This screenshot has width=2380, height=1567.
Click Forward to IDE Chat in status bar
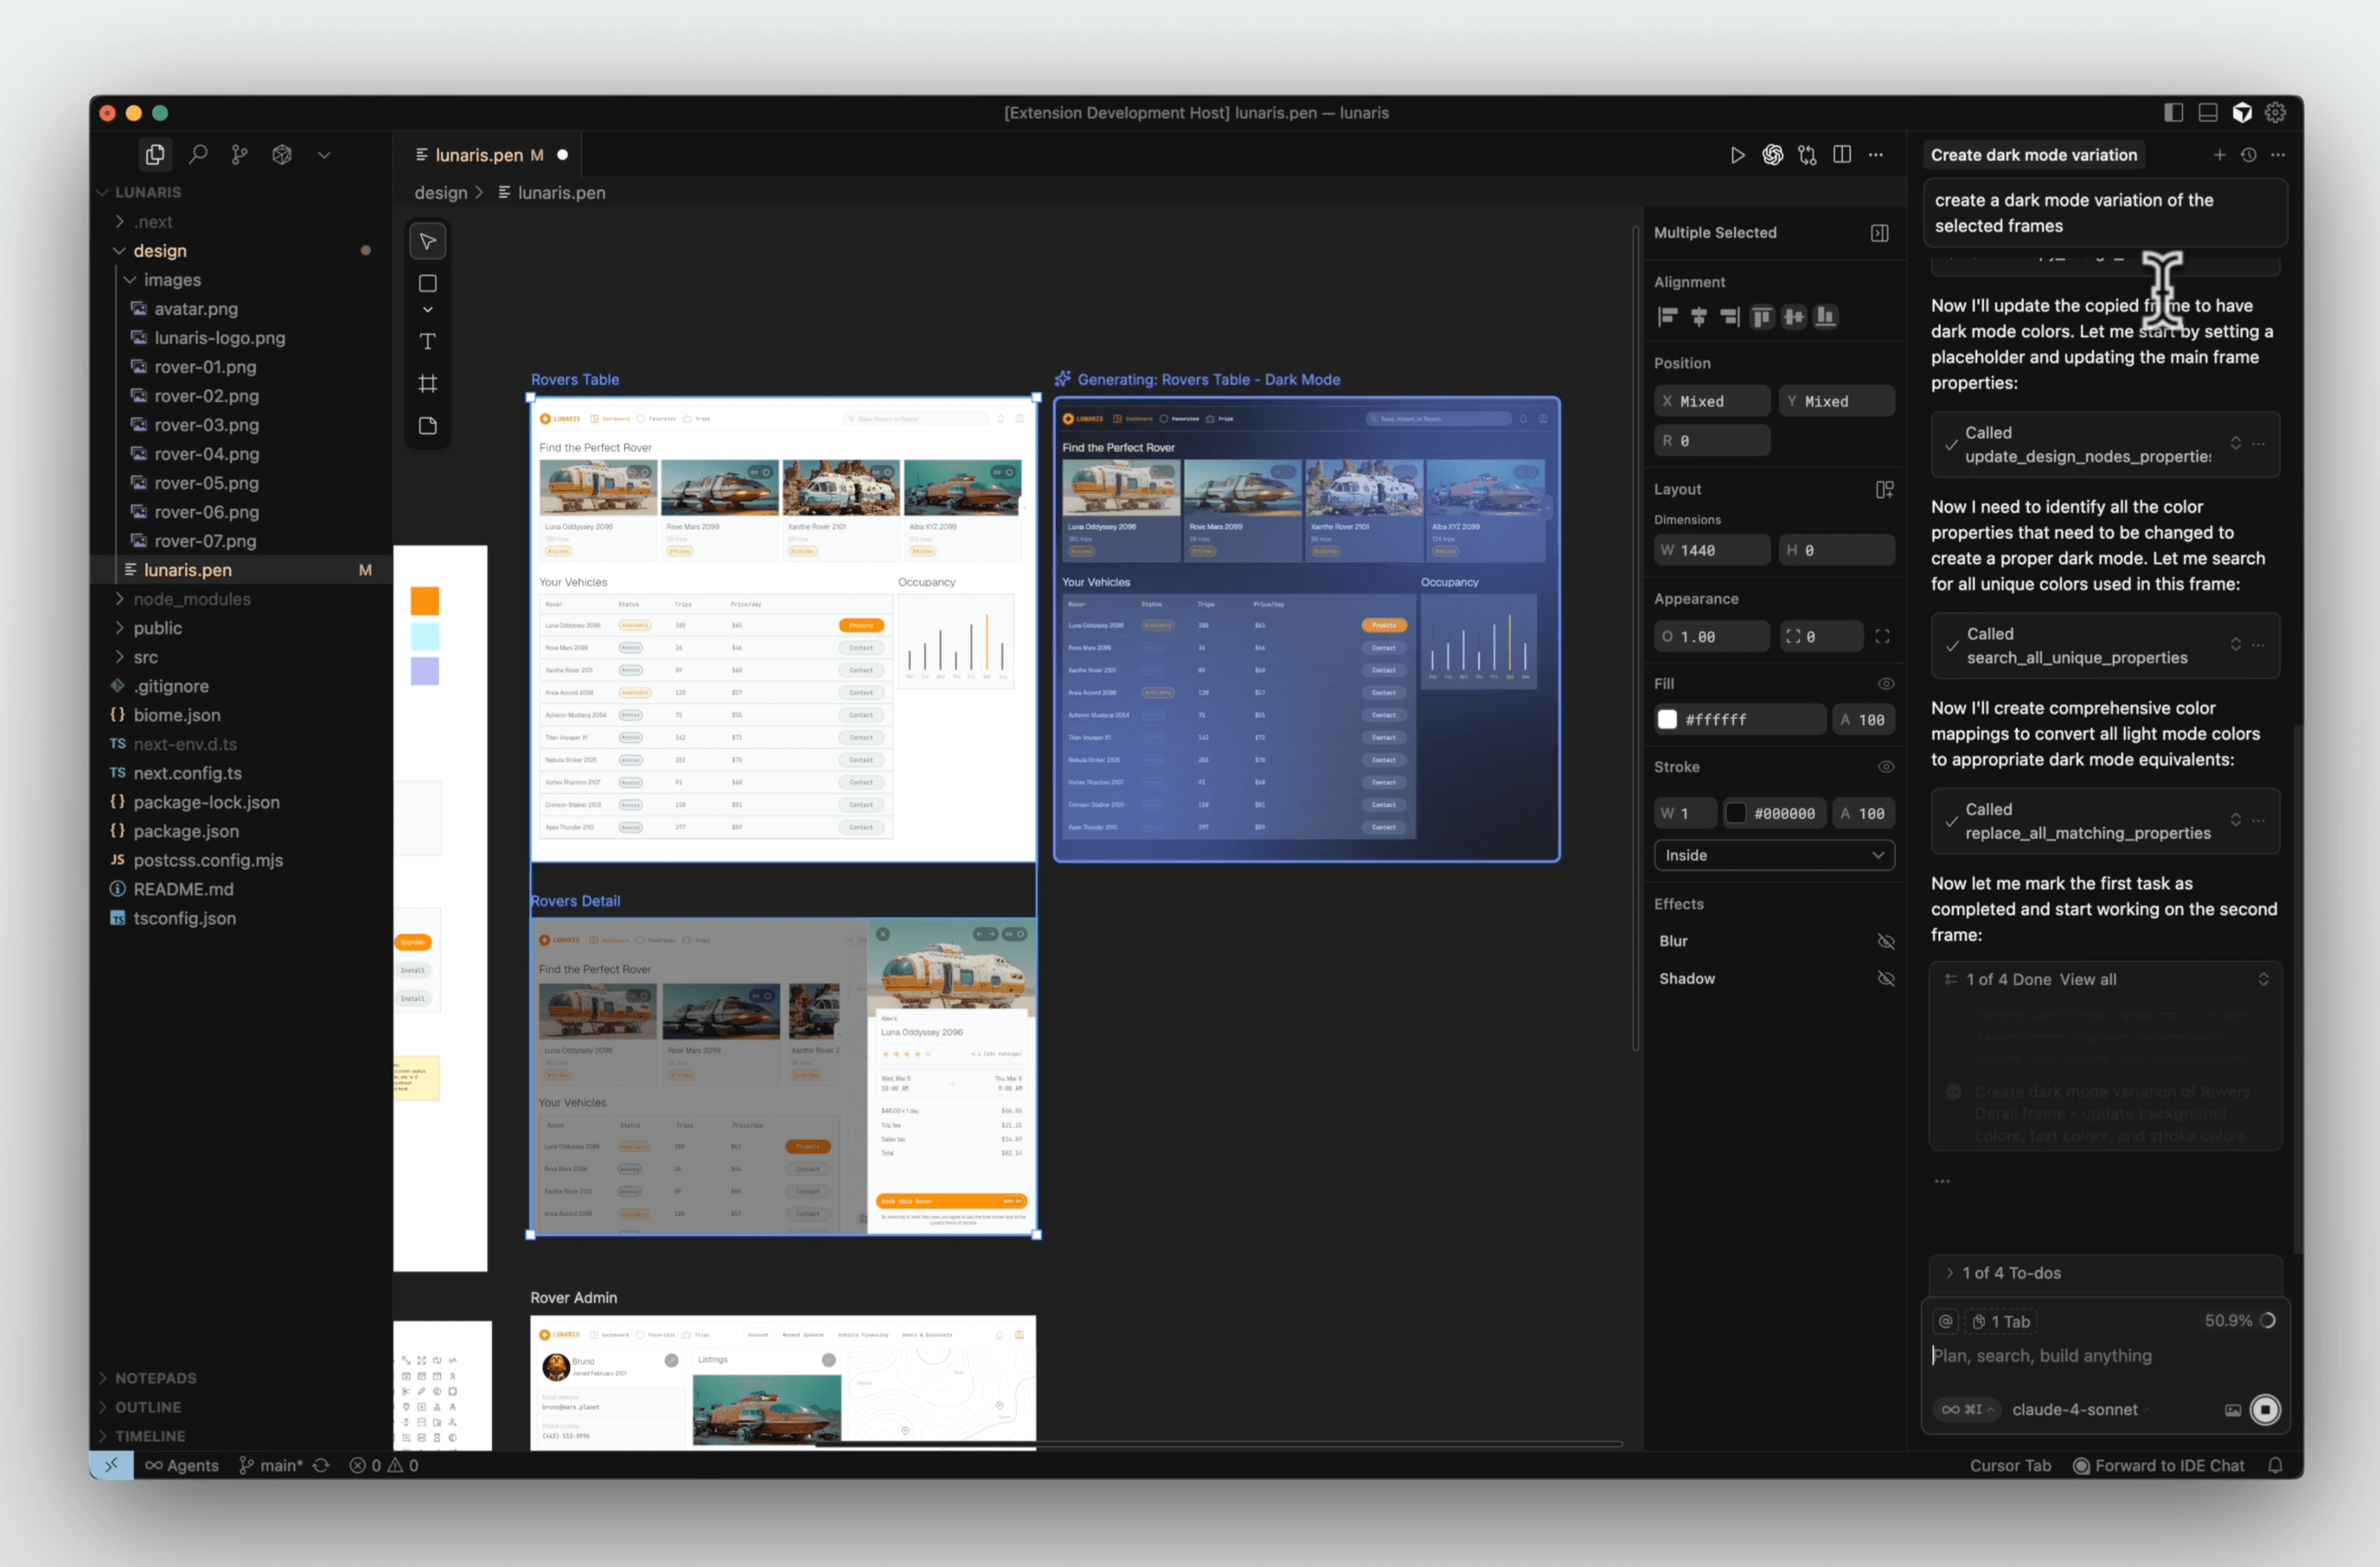[x=2158, y=1465]
